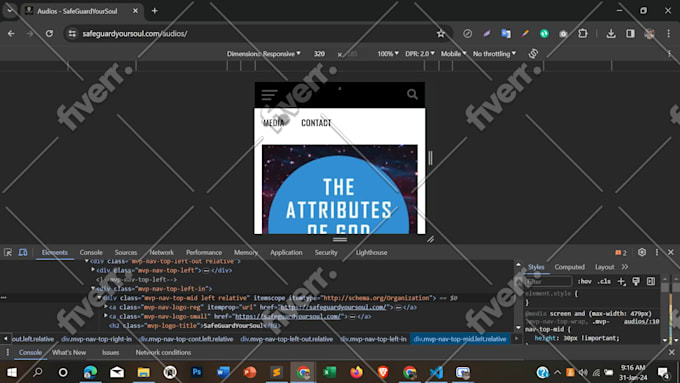Select div.mvp-nav-top-right-in breadcrumb
The height and width of the screenshot is (383, 680).
point(96,339)
